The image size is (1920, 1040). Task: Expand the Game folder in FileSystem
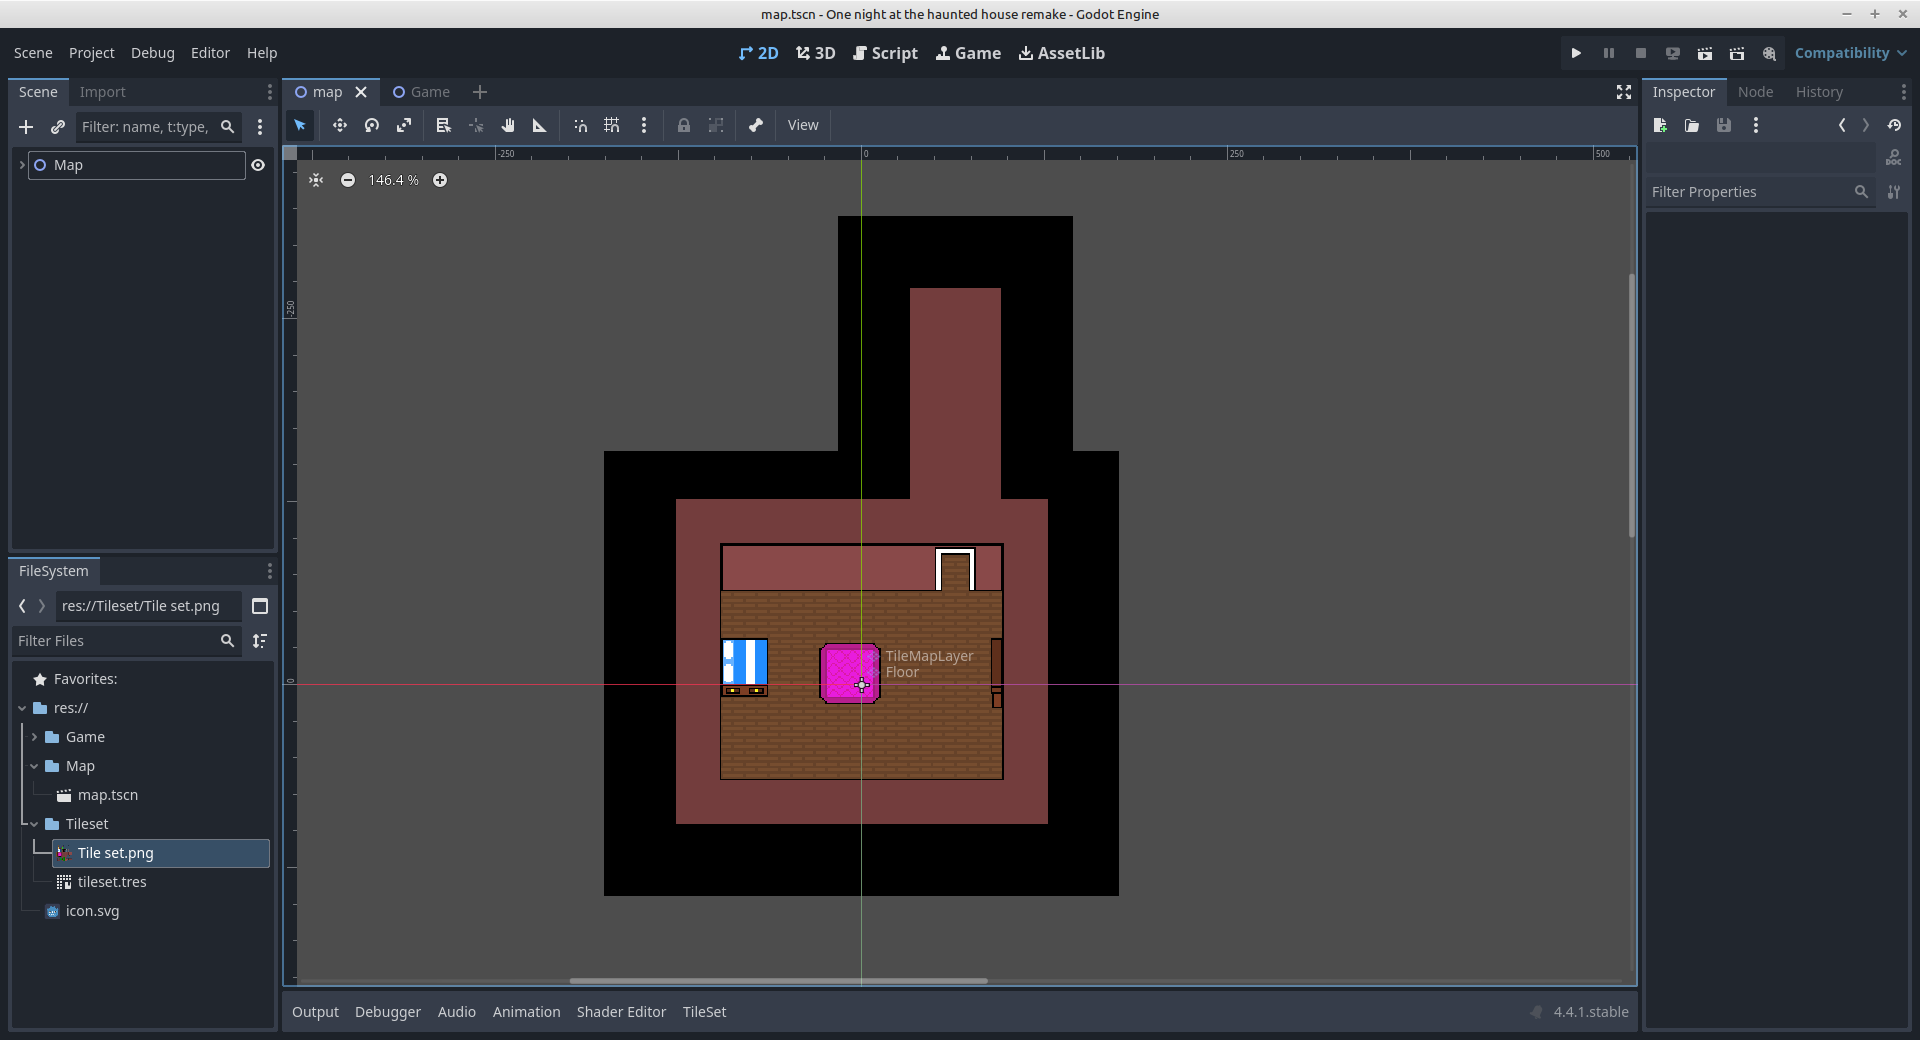tap(35, 737)
